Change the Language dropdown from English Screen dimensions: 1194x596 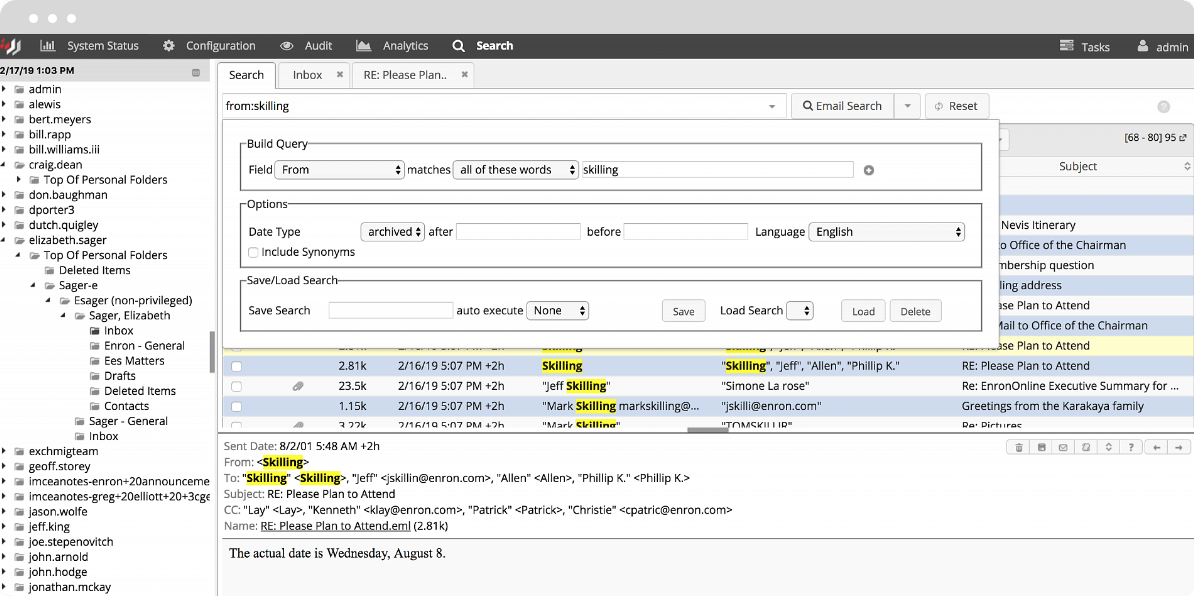[886, 231]
